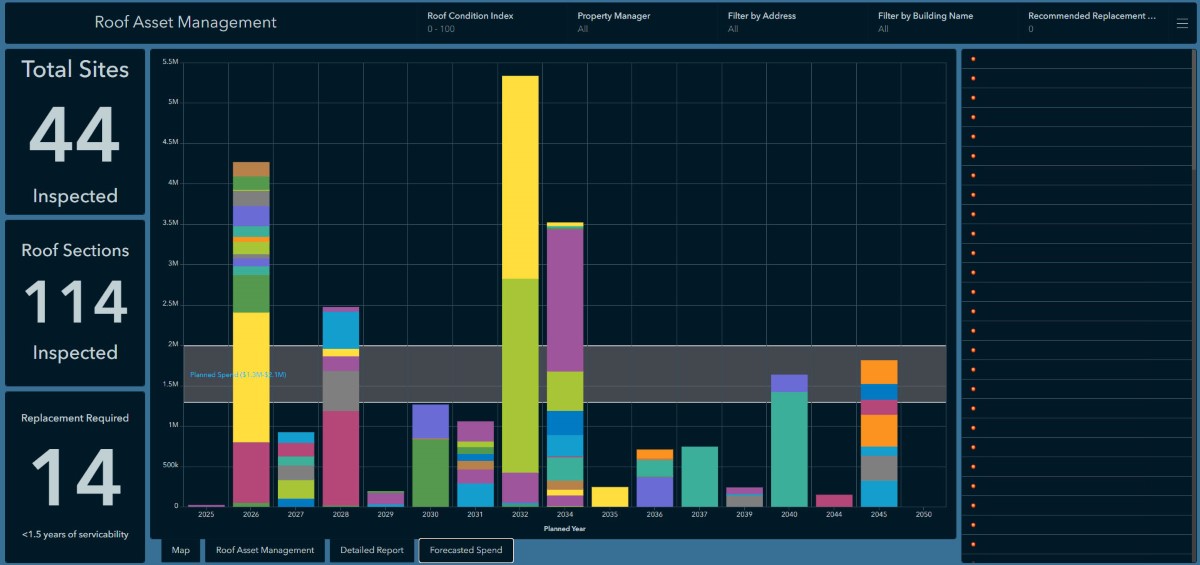Image resolution: width=1200 pixels, height=565 pixels.
Task: Open the Roof Asset Management tab
Action: pyautogui.click(x=265, y=550)
